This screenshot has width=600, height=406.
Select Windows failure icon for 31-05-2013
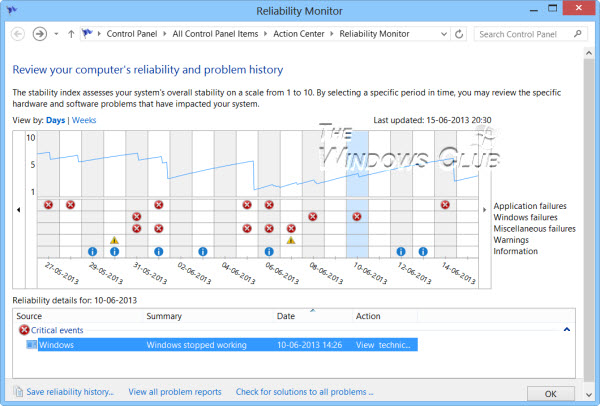pyautogui.click(x=137, y=217)
